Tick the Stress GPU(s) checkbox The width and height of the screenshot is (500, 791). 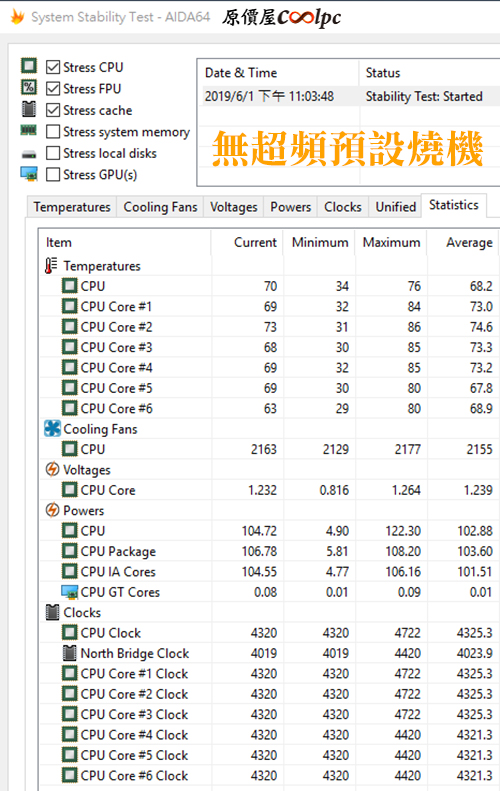coord(53,175)
